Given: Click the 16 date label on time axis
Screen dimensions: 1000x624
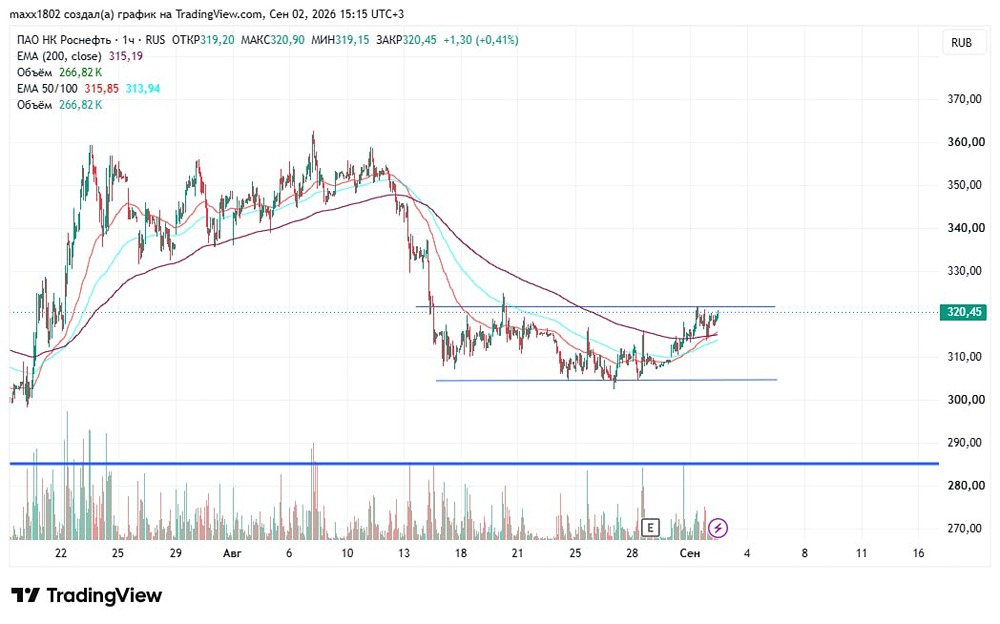Looking at the screenshot, I should (x=918, y=553).
